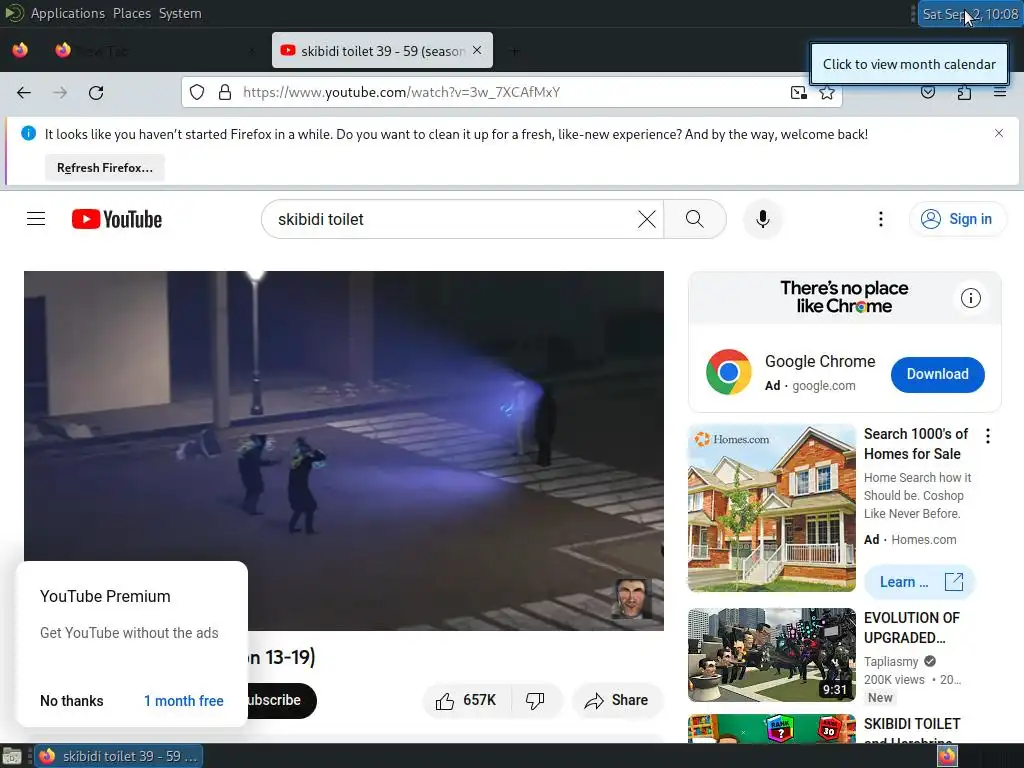1024x768 pixels.
Task: Open a new tab with the plus button
Action: point(515,51)
